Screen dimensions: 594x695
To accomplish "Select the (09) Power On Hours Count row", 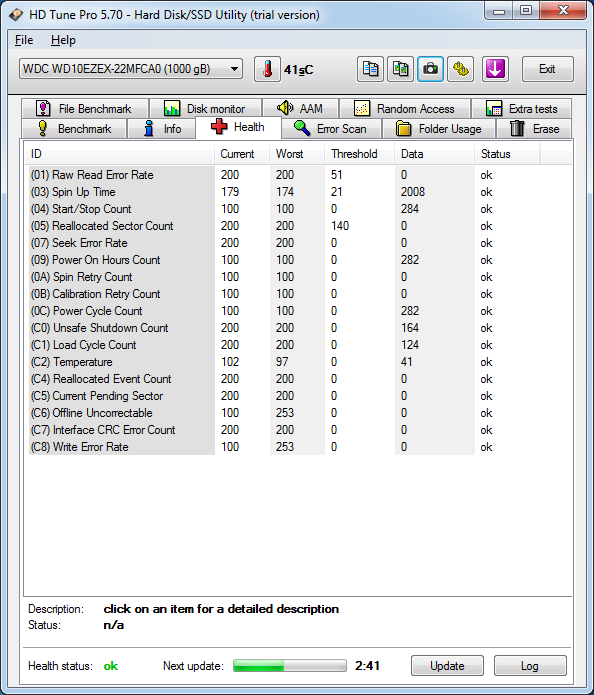I will click(284, 260).
